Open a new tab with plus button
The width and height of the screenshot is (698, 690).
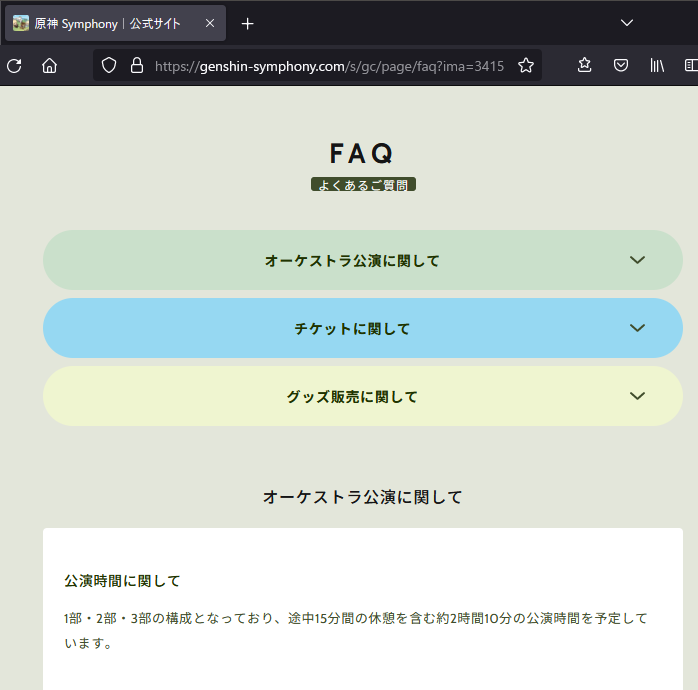[x=248, y=24]
